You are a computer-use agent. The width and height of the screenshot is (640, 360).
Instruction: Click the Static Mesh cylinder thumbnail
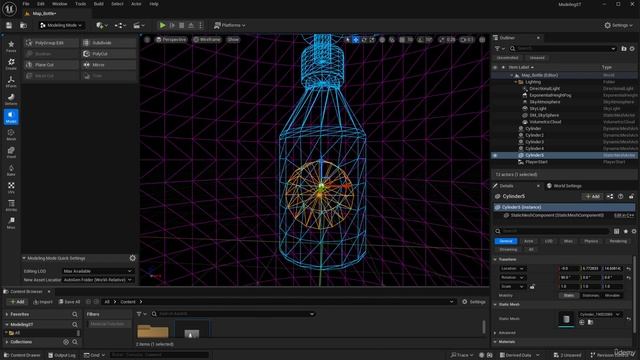click(x=567, y=319)
